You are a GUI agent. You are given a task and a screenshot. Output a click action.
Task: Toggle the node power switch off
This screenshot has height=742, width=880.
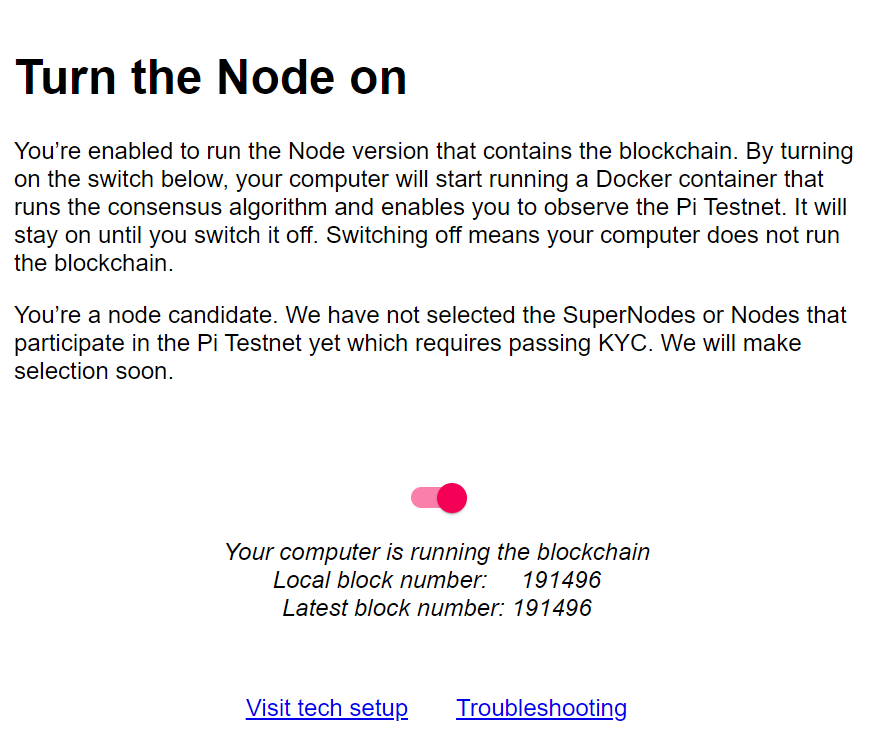pos(452,498)
